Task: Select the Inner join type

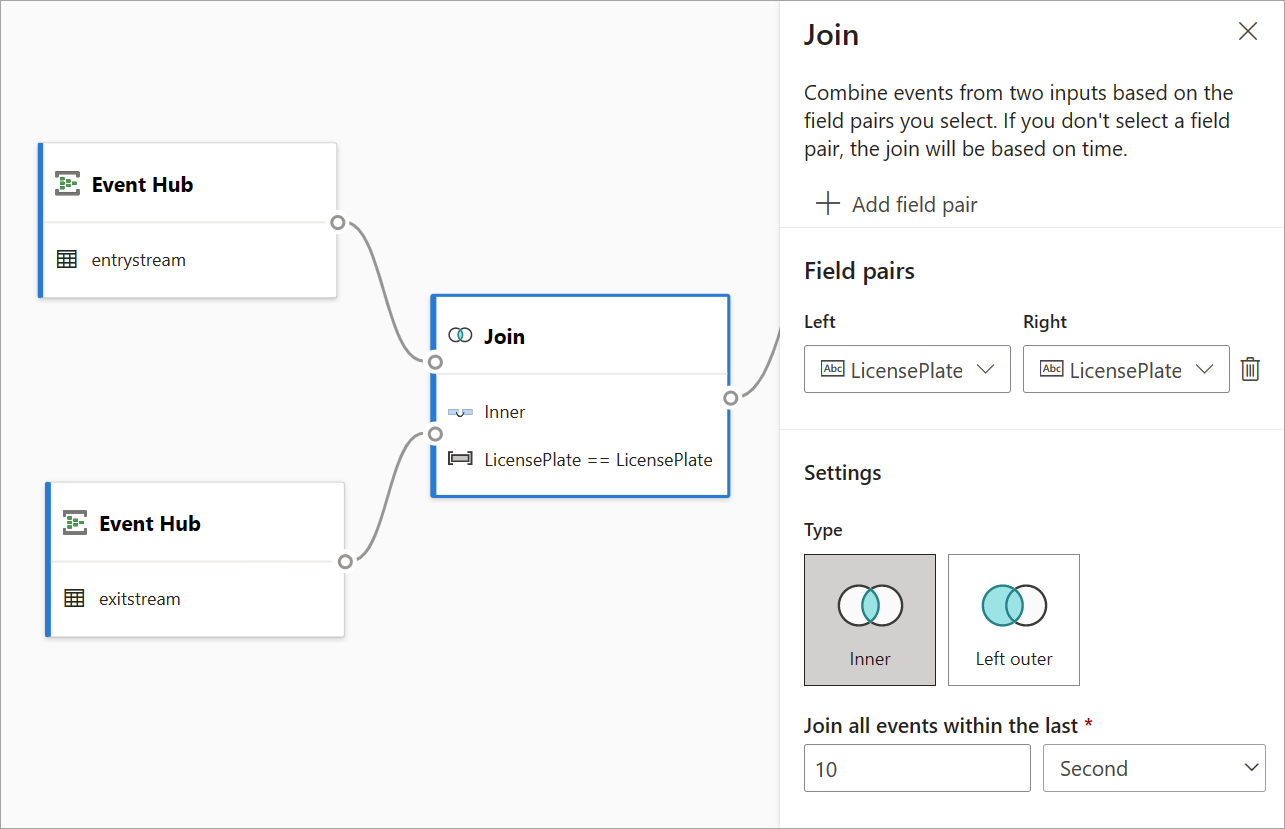Action: pos(869,619)
